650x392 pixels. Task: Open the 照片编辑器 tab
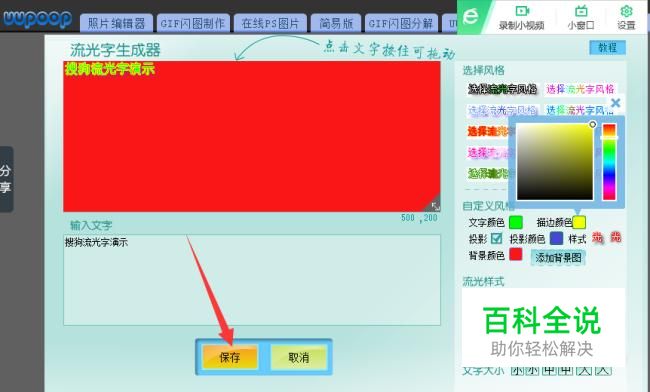(x=116, y=23)
